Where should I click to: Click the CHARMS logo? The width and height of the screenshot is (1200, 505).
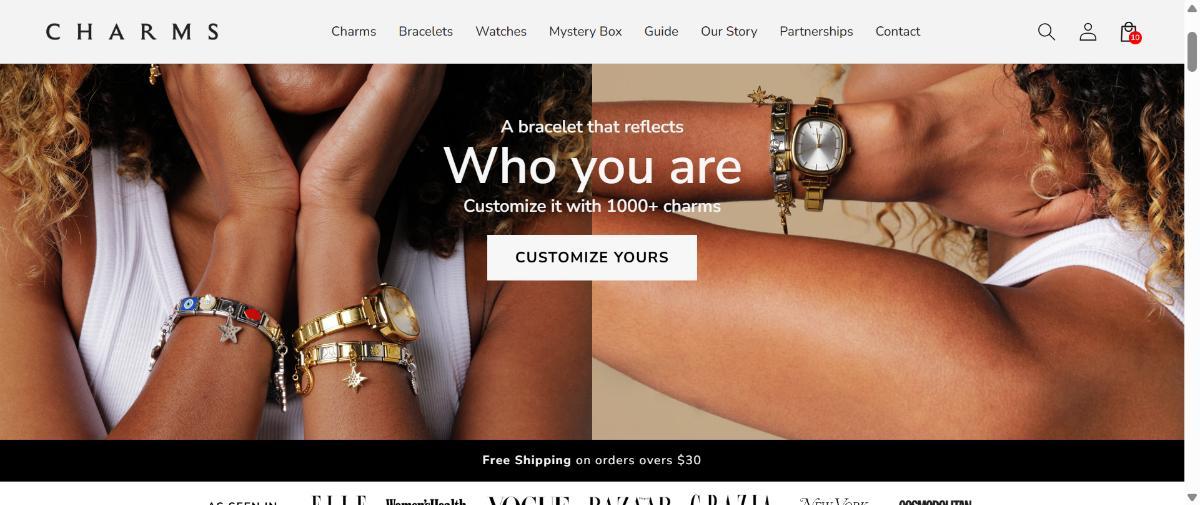click(x=132, y=32)
